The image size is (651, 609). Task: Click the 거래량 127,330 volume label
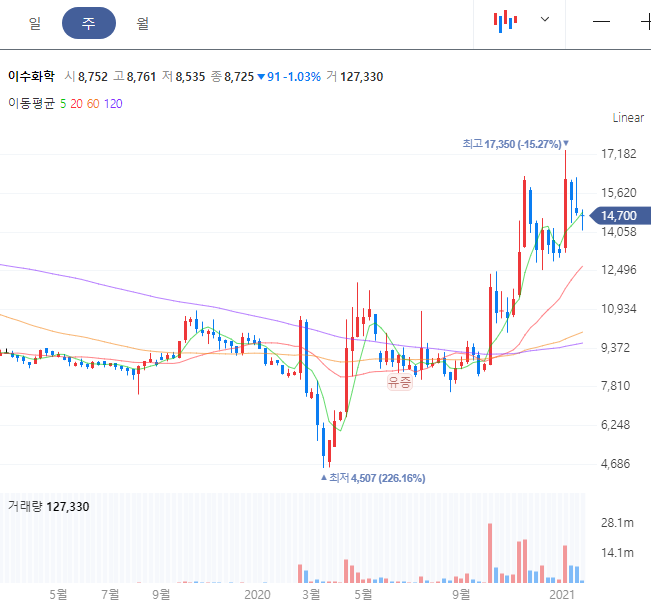49,506
